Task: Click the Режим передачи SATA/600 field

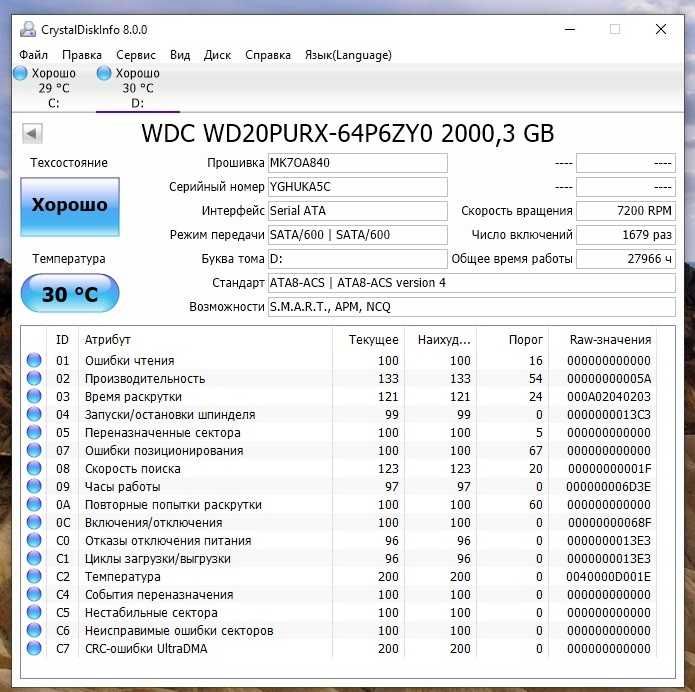Action: pyautogui.click(x=358, y=235)
